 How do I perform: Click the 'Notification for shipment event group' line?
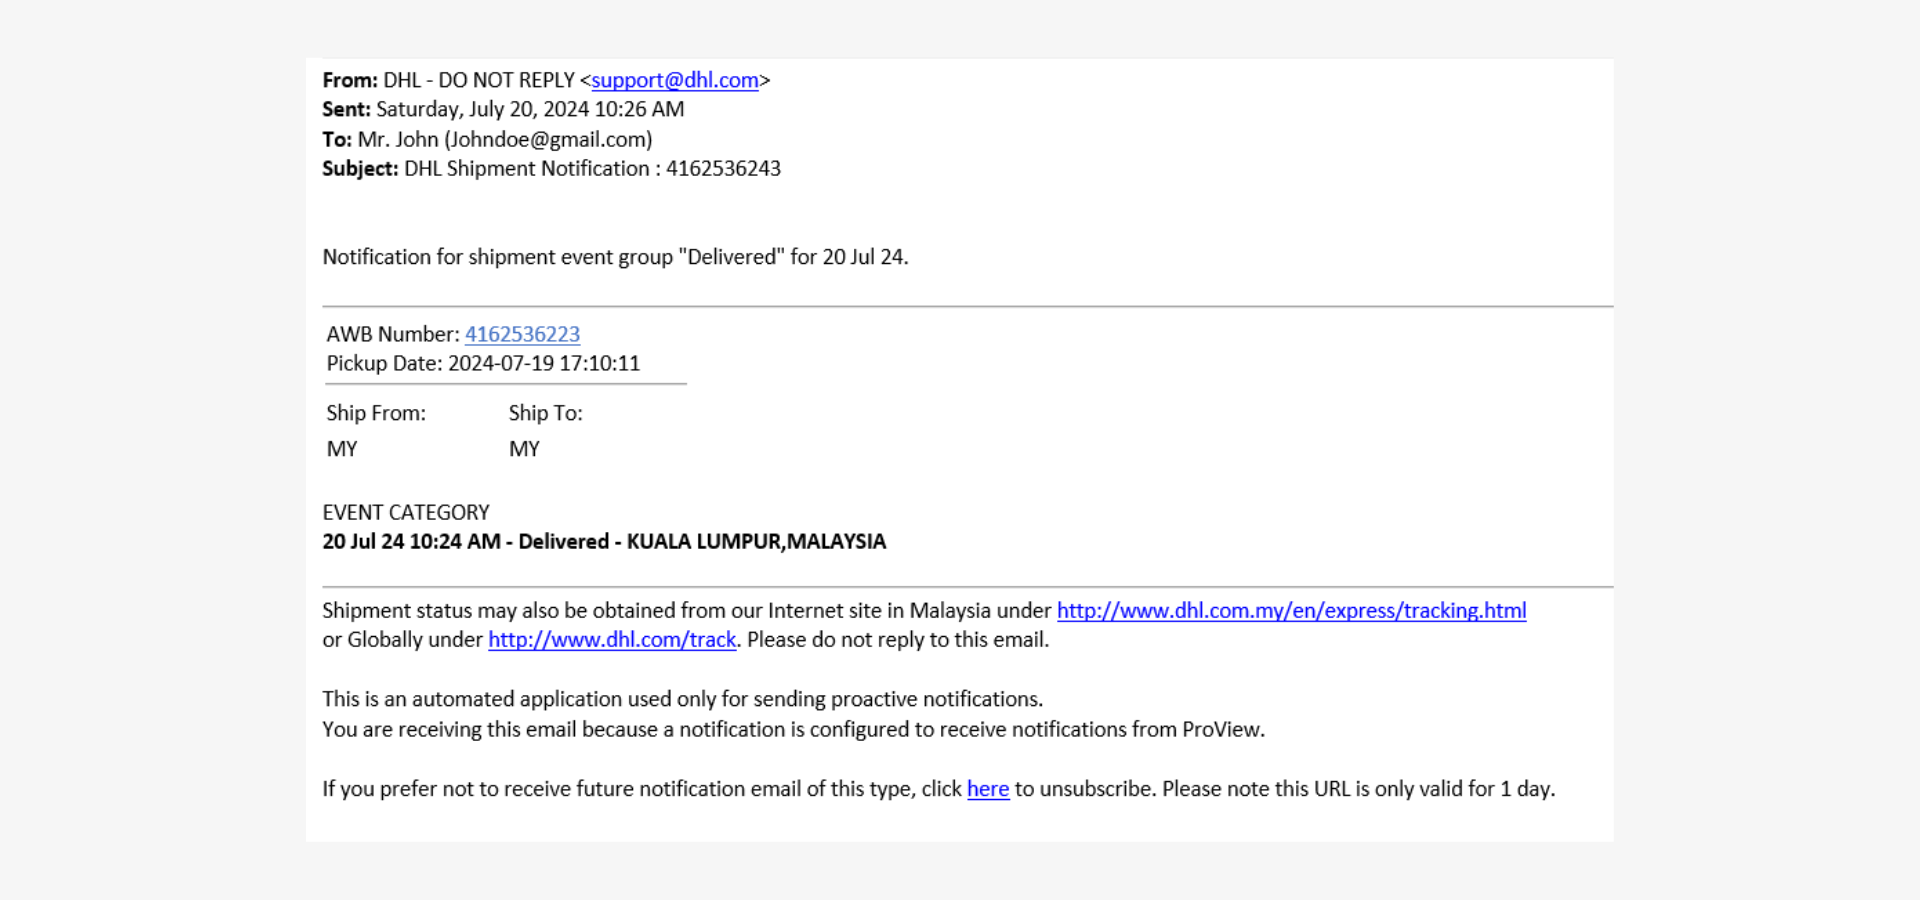[615, 257]
